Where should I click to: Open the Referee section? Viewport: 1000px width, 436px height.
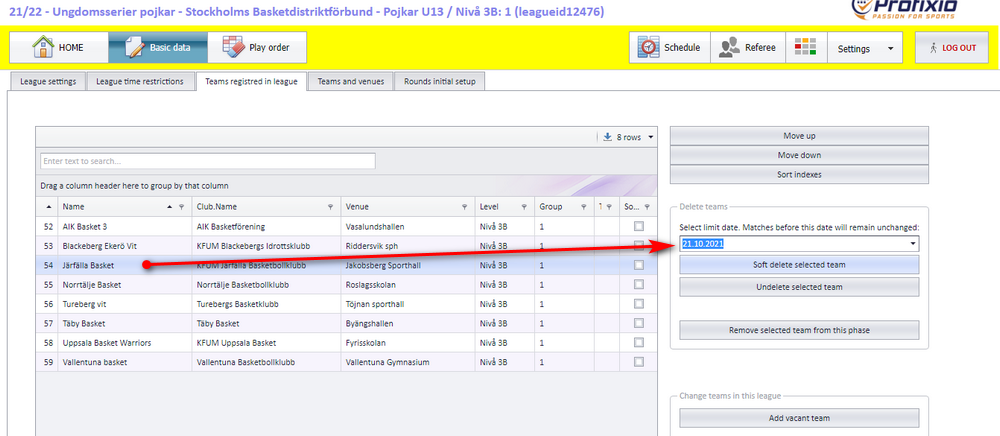[747, 48]
